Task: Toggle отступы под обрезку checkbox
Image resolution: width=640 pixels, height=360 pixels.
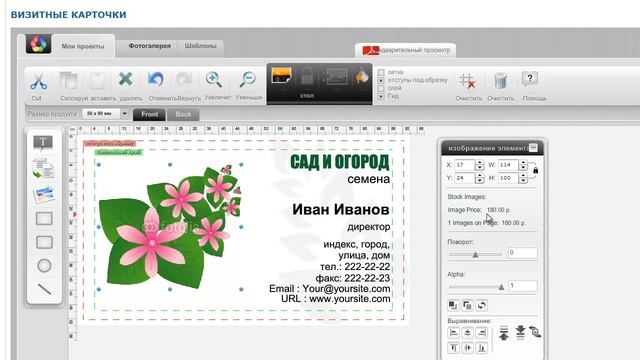Action: (x=381, y=80)
